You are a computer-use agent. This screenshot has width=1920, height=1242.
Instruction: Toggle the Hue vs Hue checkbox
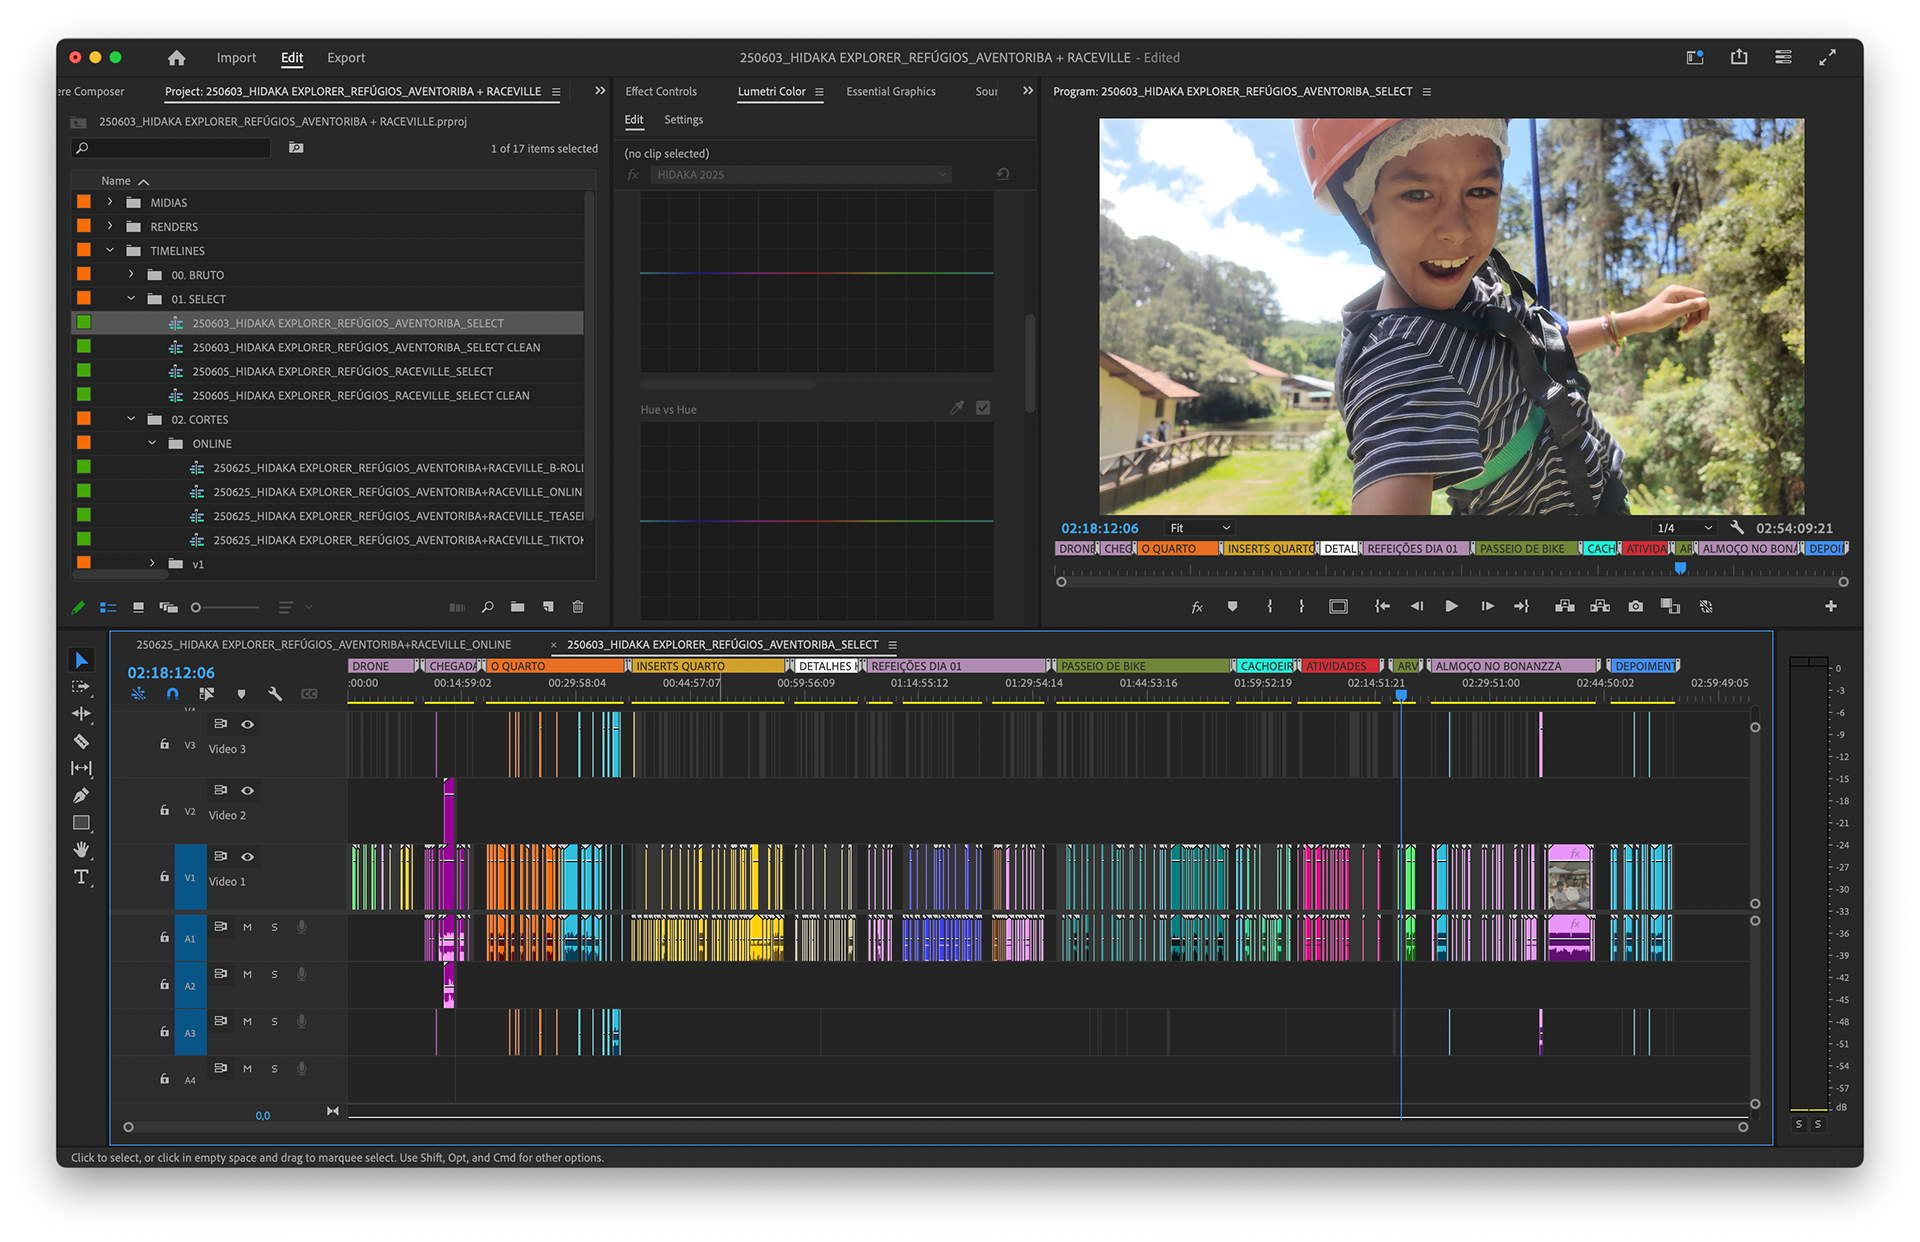[x=983, y=408]
